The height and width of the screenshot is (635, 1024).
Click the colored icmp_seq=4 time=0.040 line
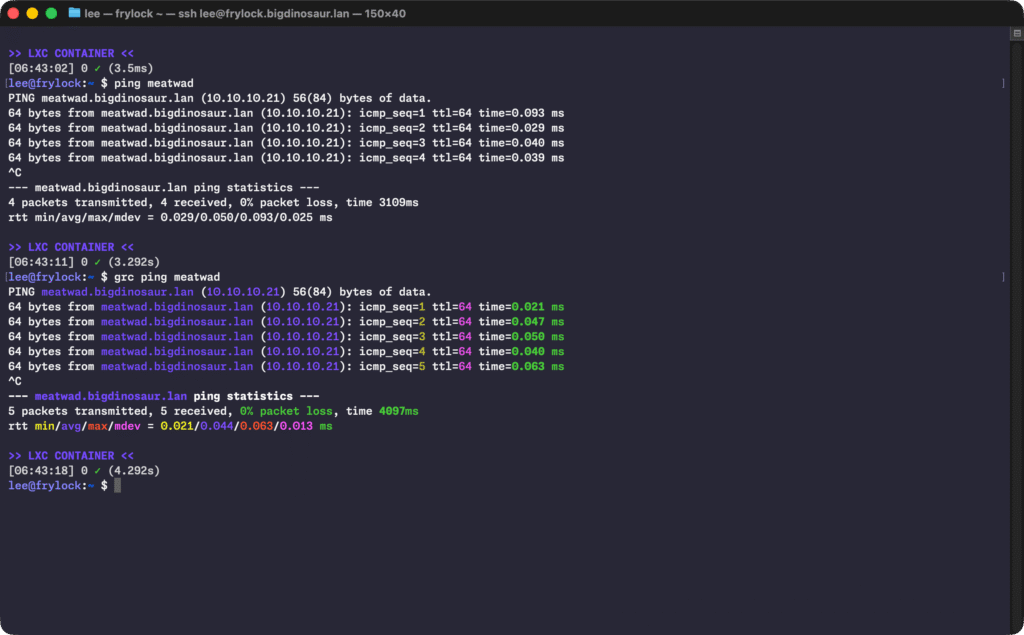coord(286,351)
